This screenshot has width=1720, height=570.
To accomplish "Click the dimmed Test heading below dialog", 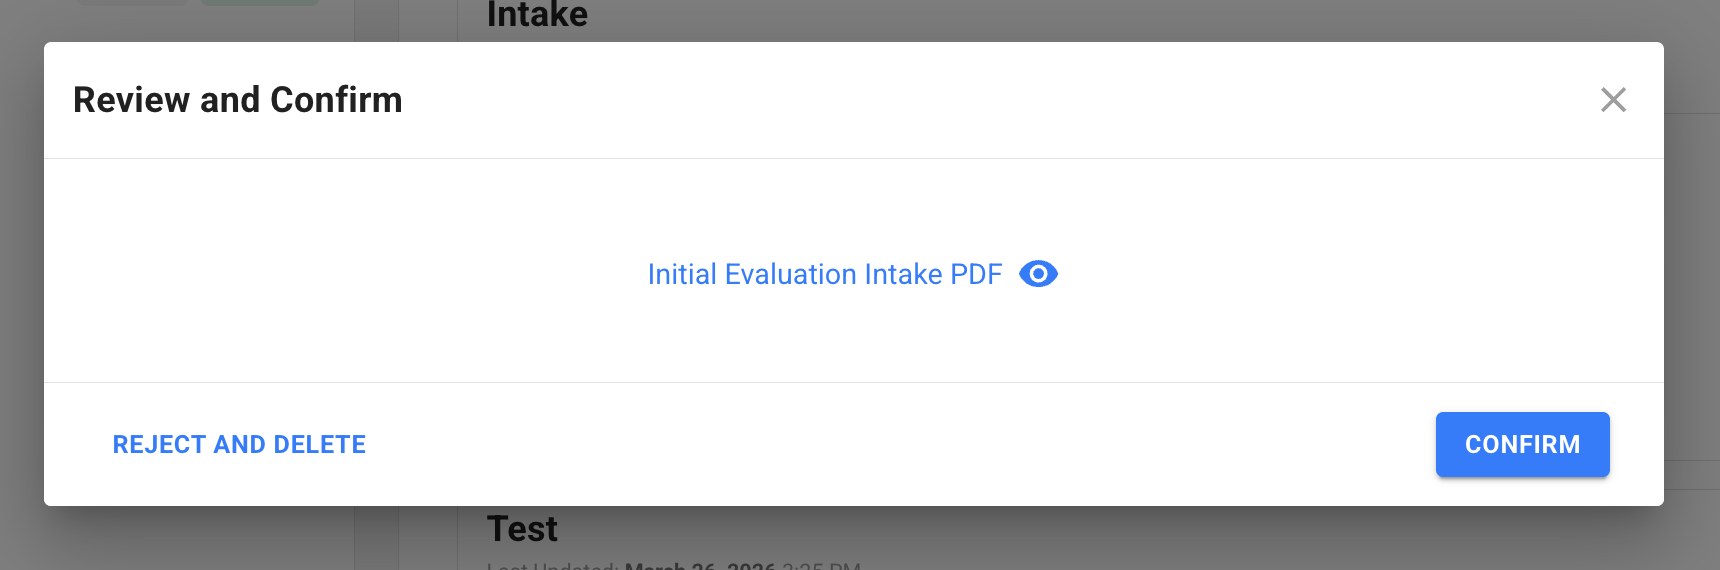I will point(522,528).
